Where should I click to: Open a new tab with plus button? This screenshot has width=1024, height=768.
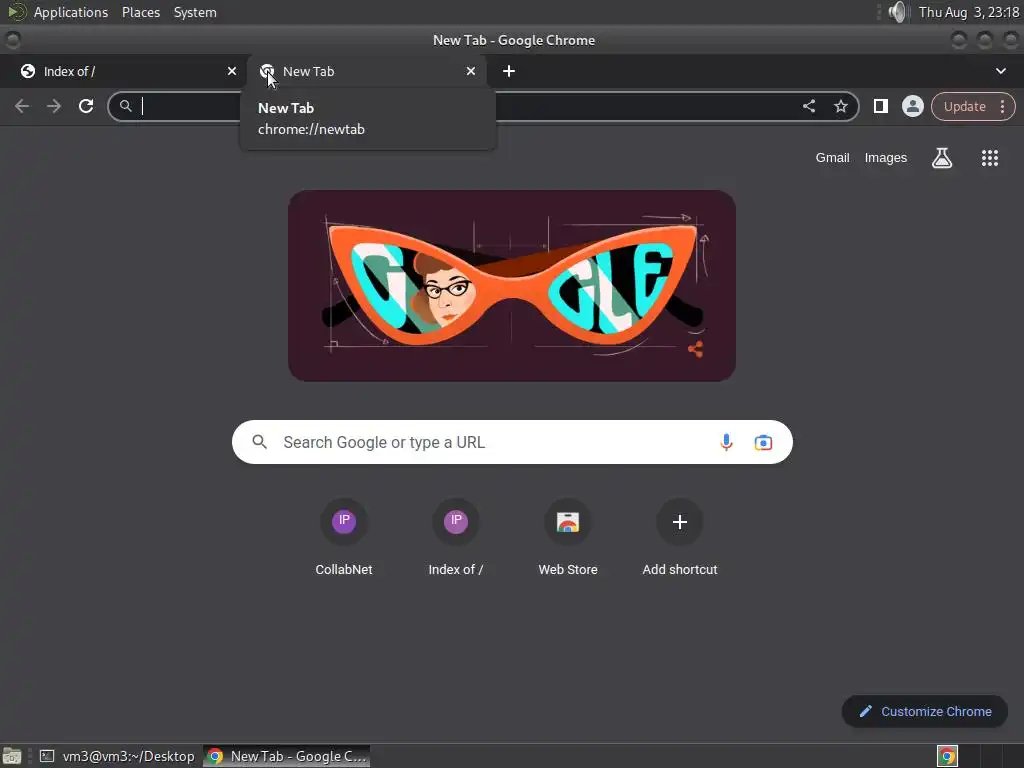509,71
